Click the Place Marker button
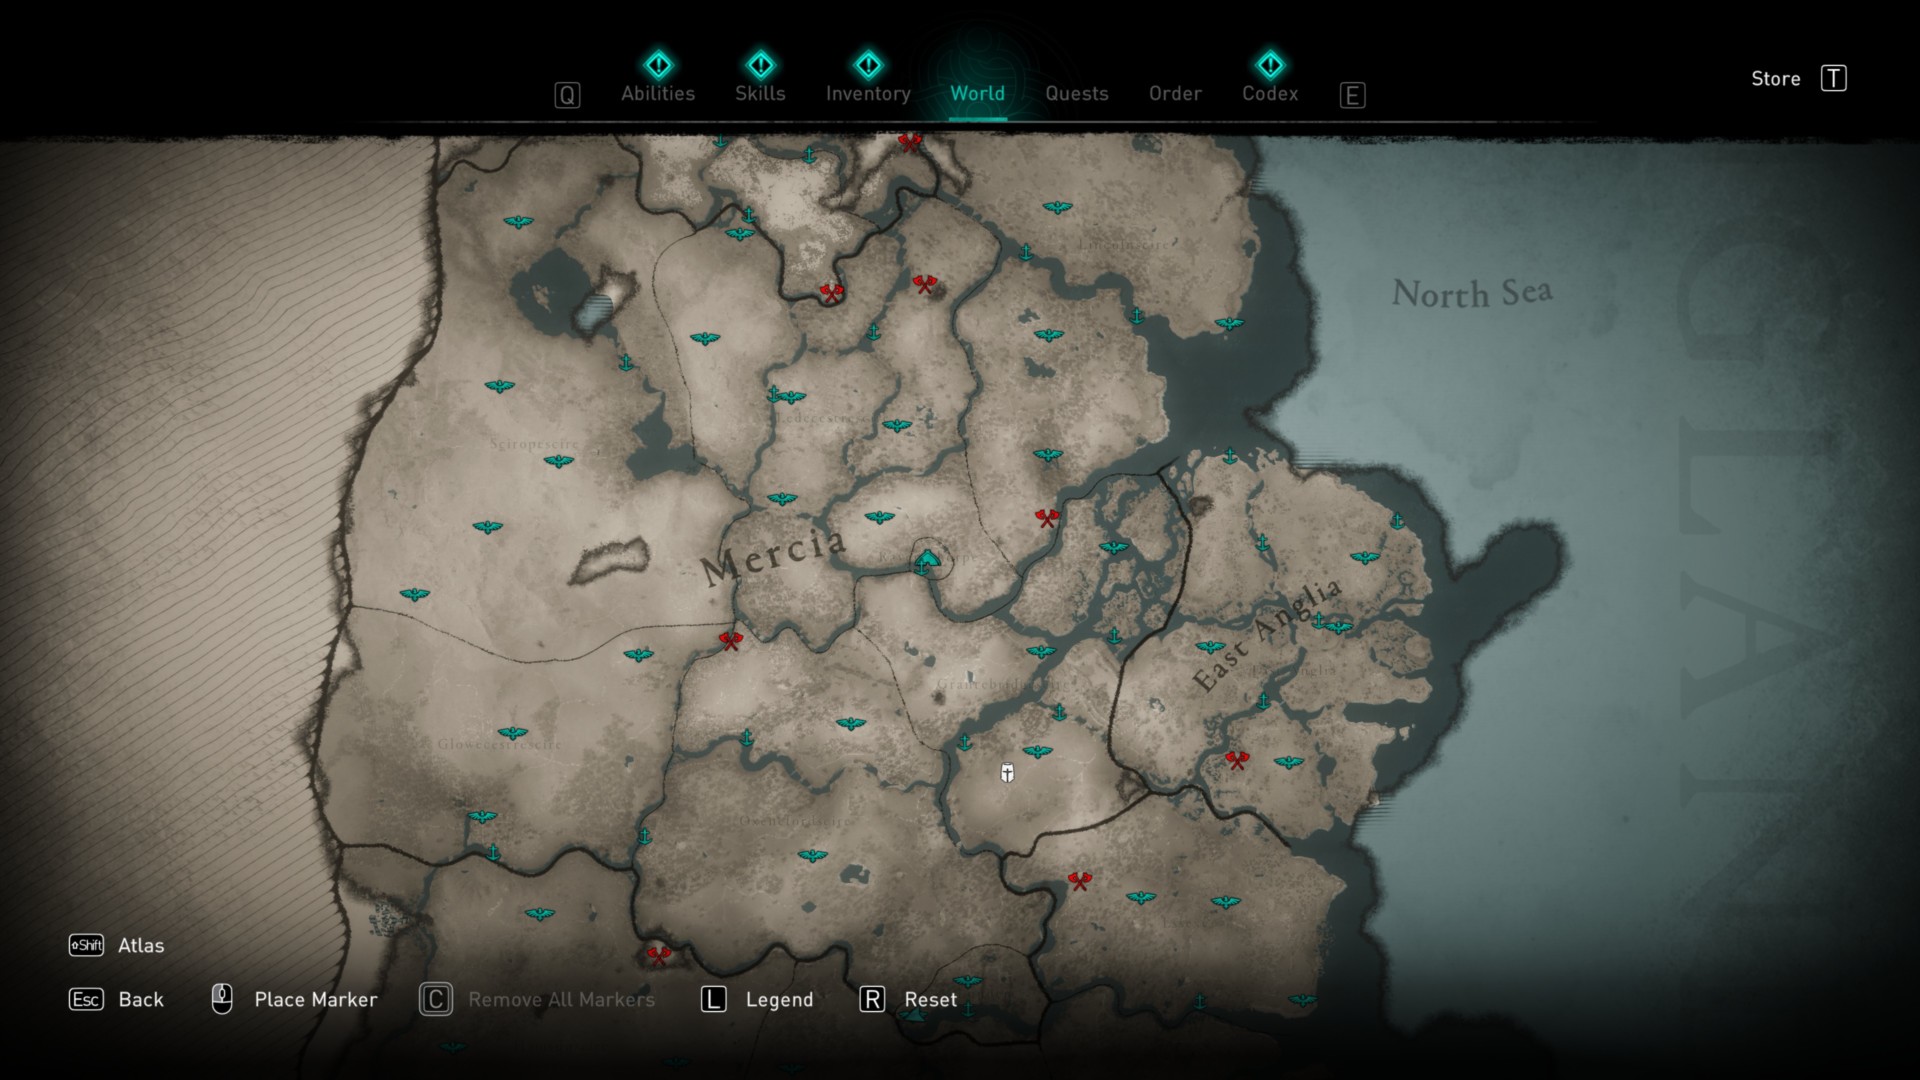 pyautogui.click(x=291, y=998)
